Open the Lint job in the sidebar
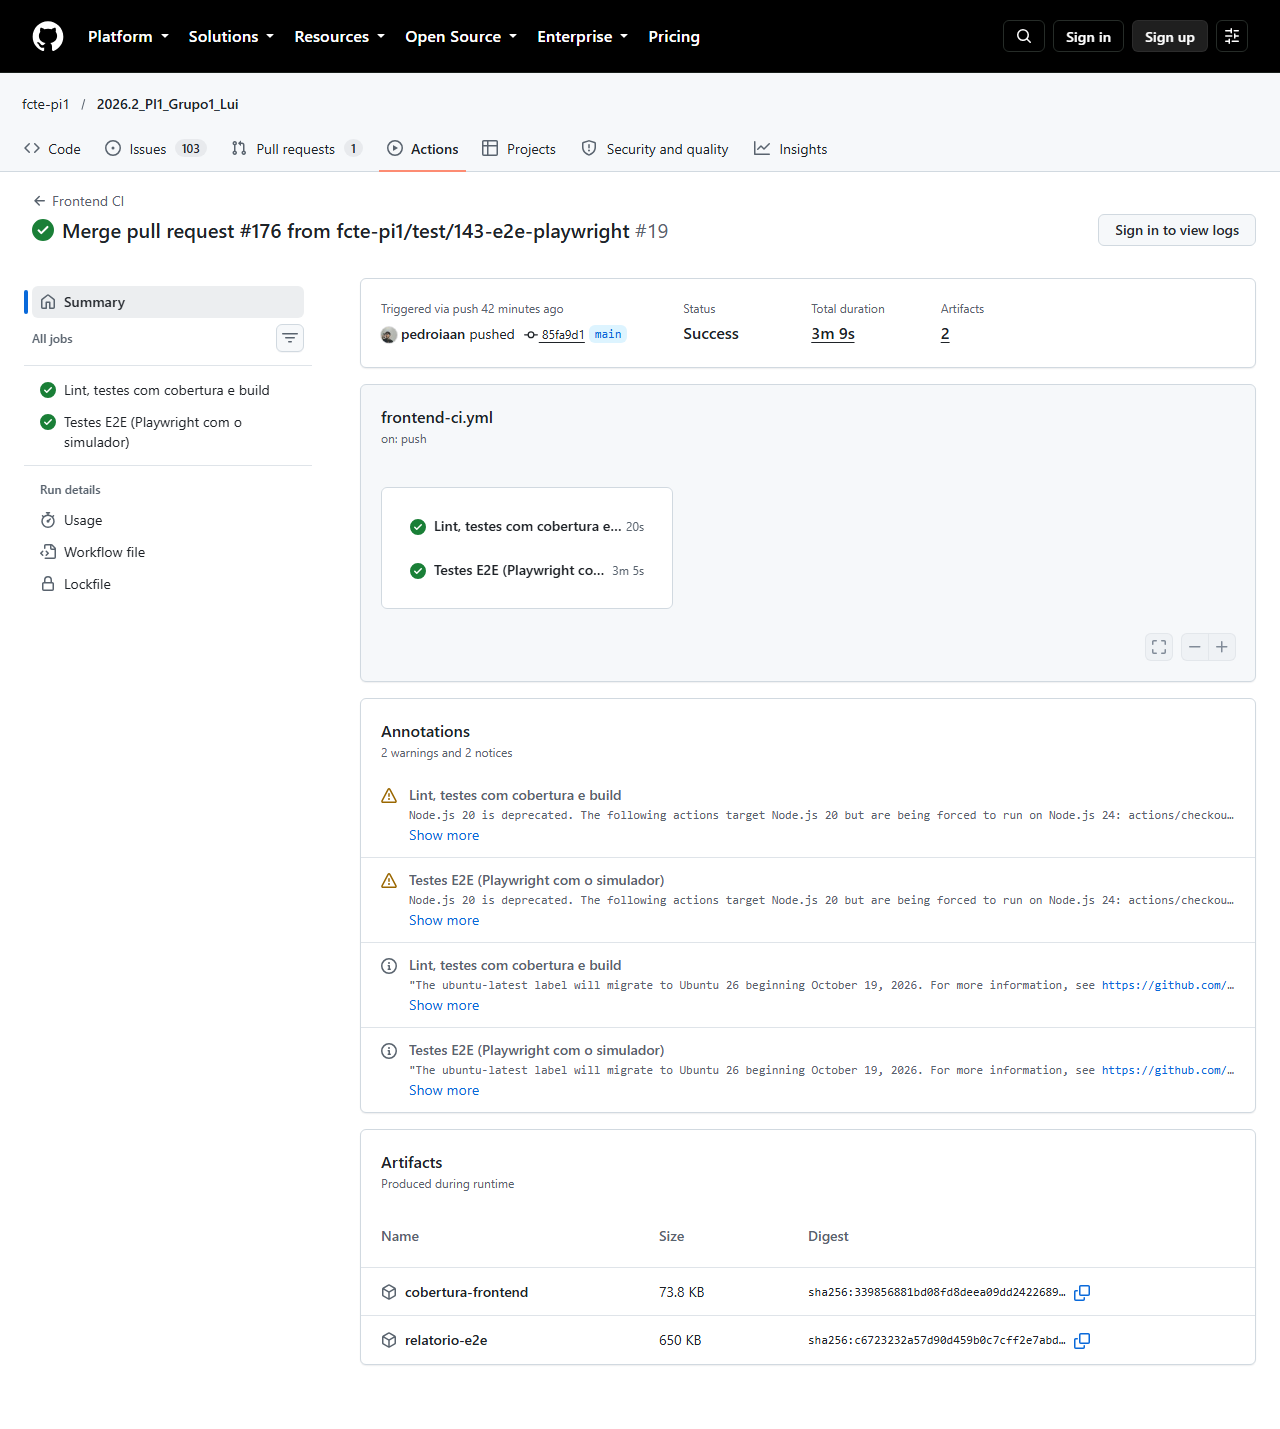 pyautogui.click(x=168, y=390)
